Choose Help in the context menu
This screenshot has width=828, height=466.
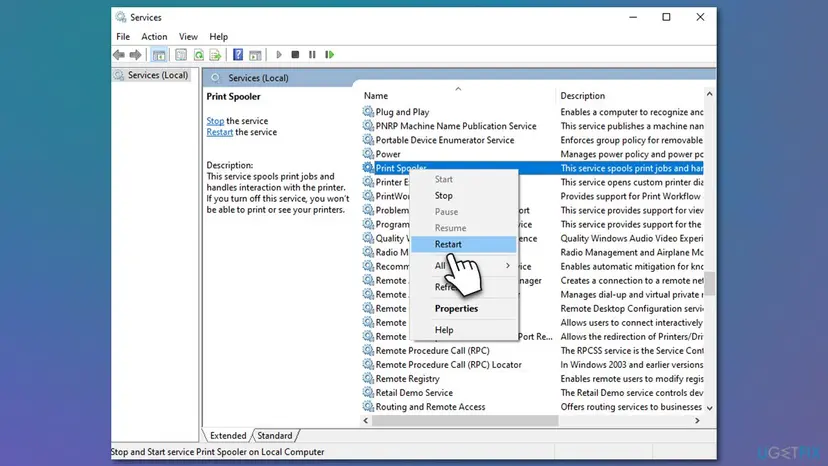point(464,330)
